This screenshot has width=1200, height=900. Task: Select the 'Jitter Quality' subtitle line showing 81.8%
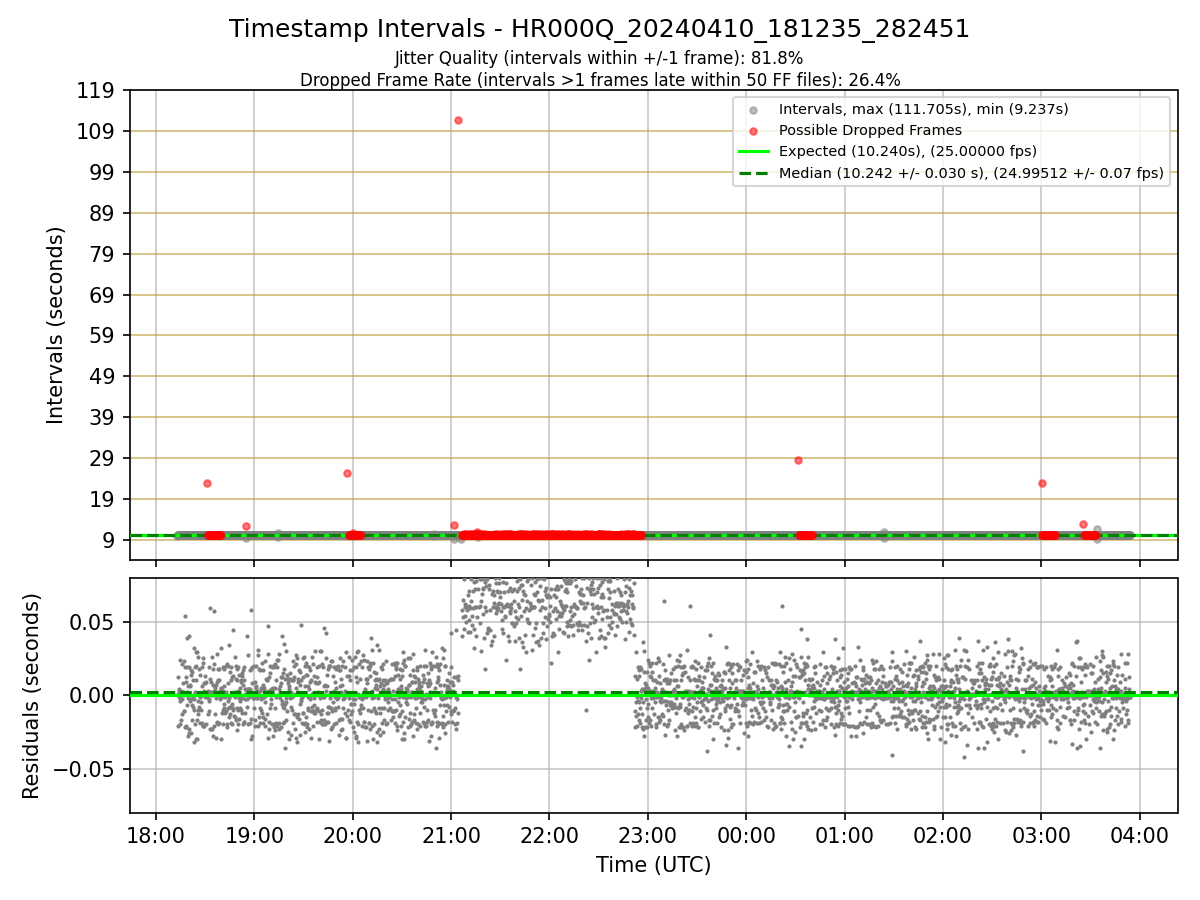click(x=599, y=58)
